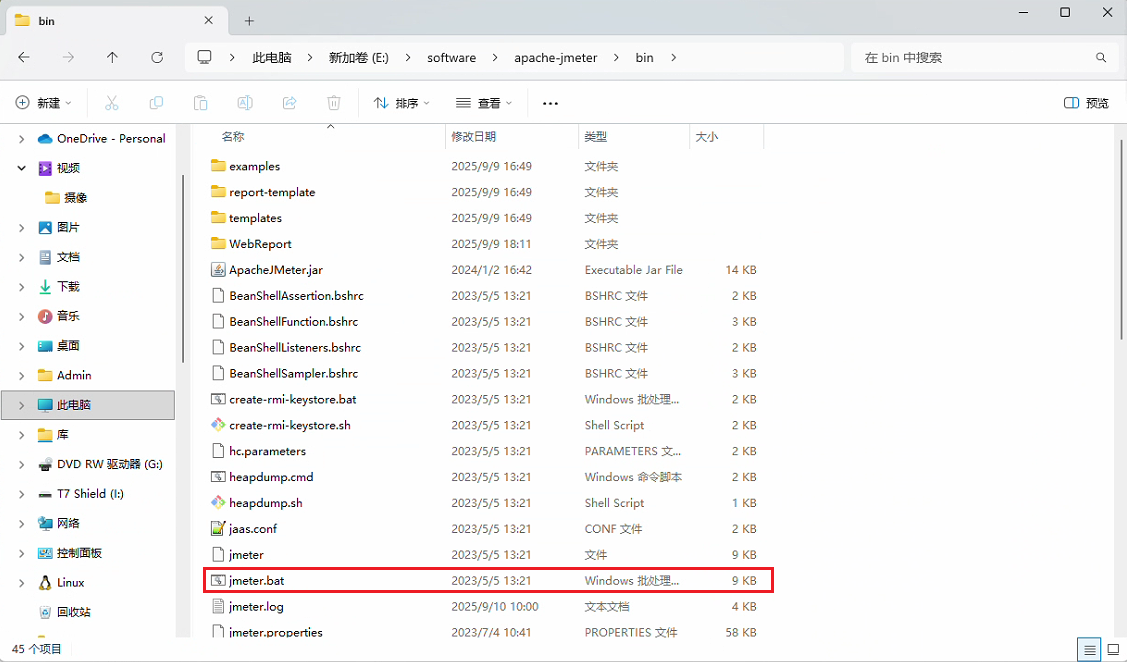Viewport: 1127px width, 662px height.
Task: Open the 新建 (New) dropdown
Action: 42,102
